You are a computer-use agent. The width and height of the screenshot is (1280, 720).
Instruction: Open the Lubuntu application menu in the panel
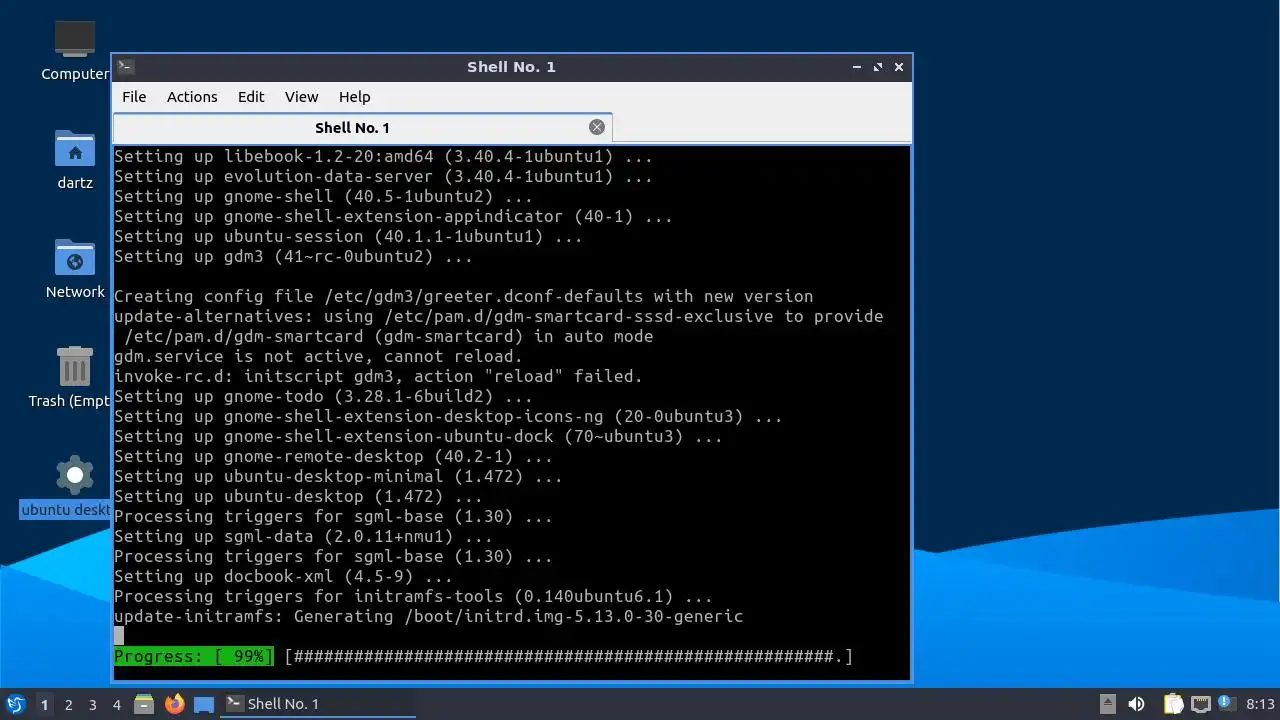15,704
